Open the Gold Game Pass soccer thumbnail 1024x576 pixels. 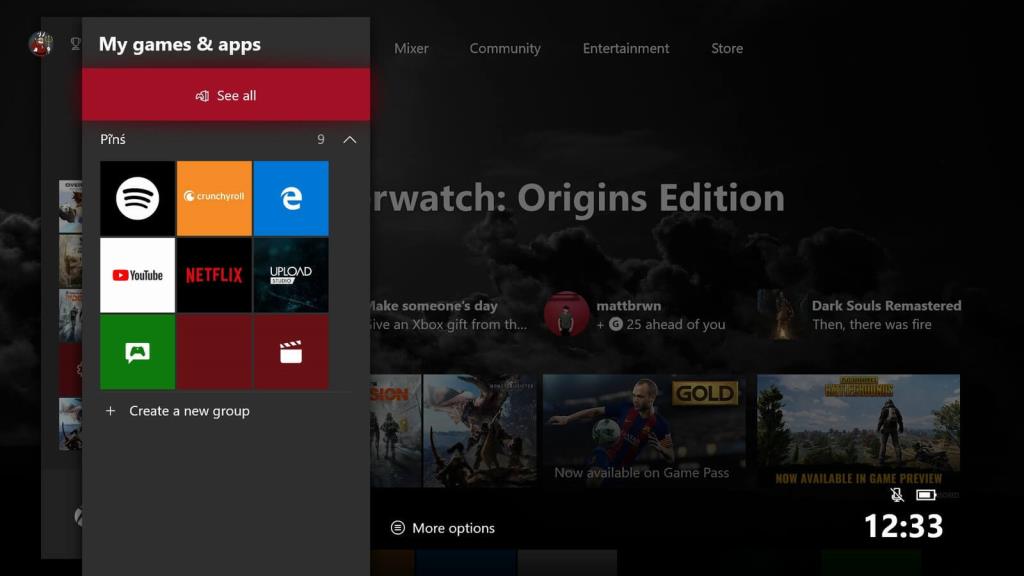coord(644,430)
